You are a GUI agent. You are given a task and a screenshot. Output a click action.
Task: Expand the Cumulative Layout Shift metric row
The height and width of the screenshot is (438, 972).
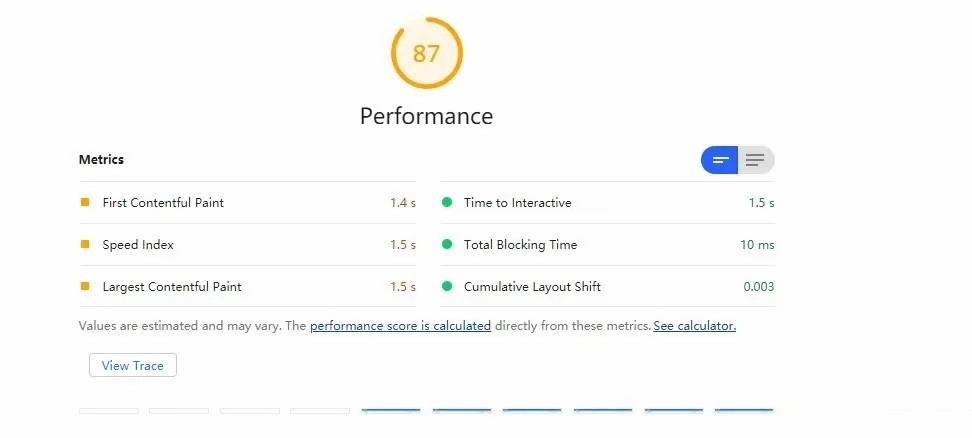click(x=532, y=287)
